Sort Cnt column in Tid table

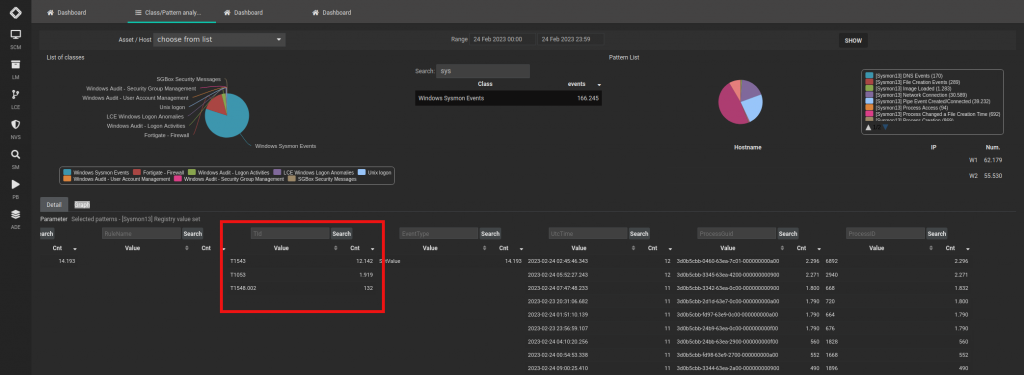coord(372,249)
